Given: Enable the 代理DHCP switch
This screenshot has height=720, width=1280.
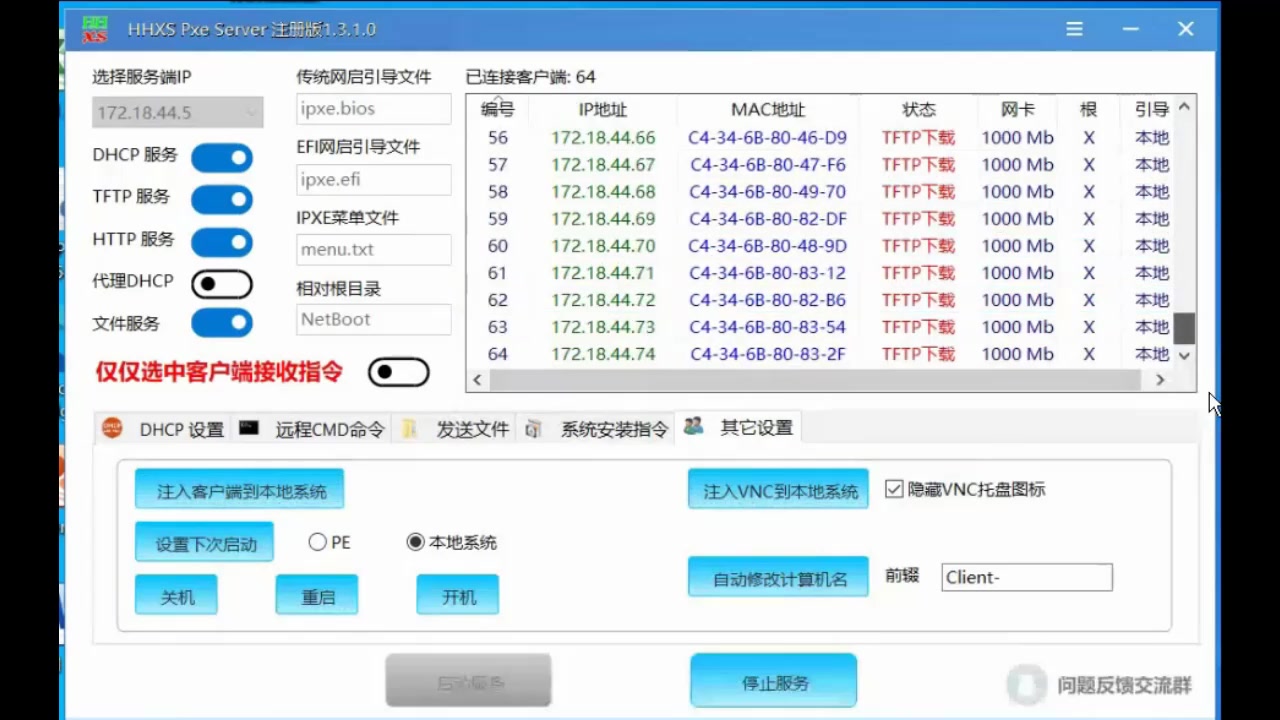Looking at the screenshot, I should point(222,284).
